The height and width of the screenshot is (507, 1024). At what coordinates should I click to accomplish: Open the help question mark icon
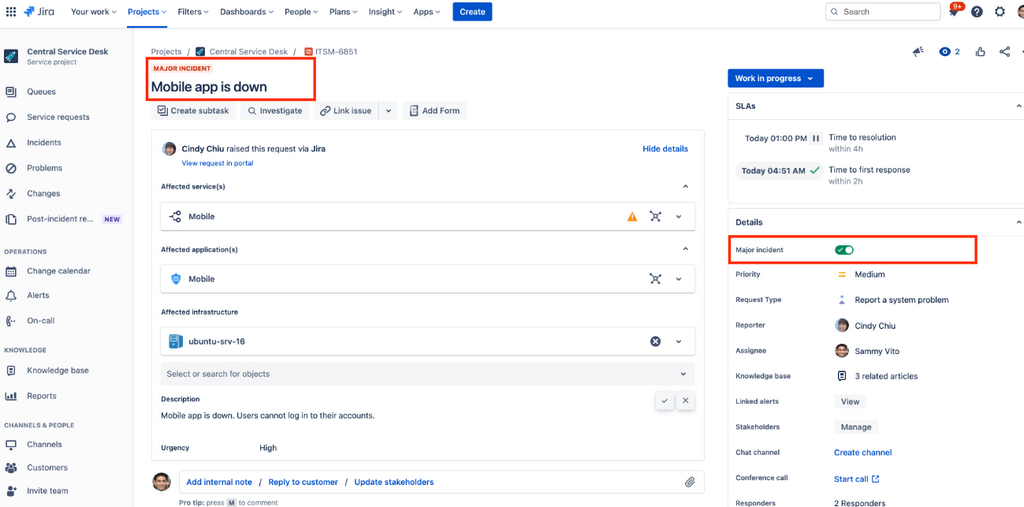pyautogui.click(x=977, y=12)
